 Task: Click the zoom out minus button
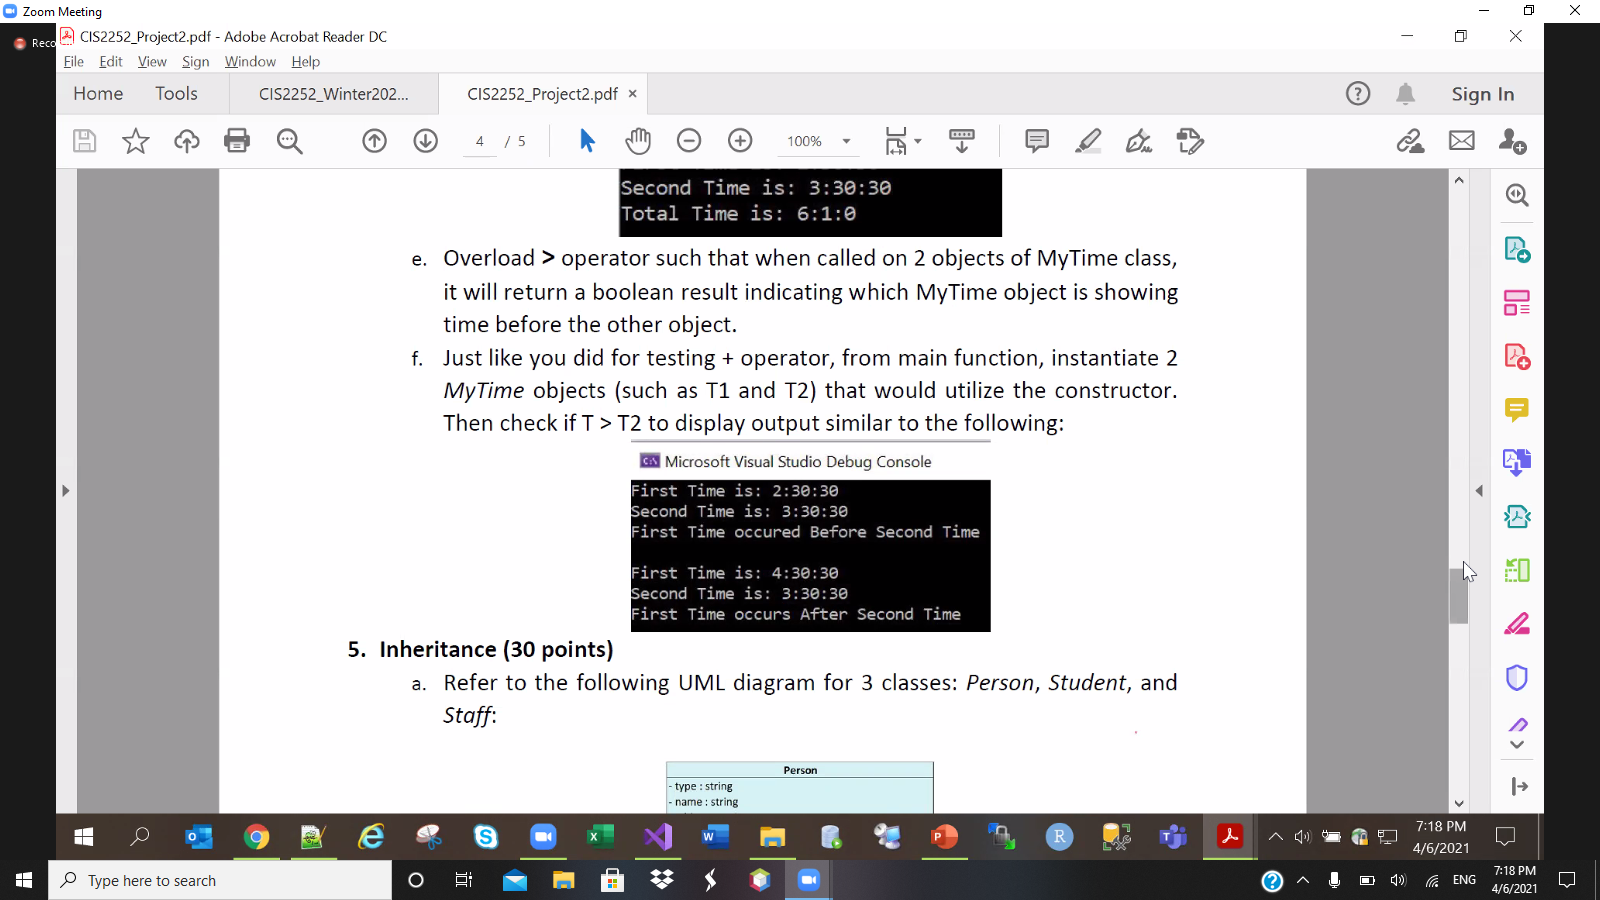[x=689, y=141]
